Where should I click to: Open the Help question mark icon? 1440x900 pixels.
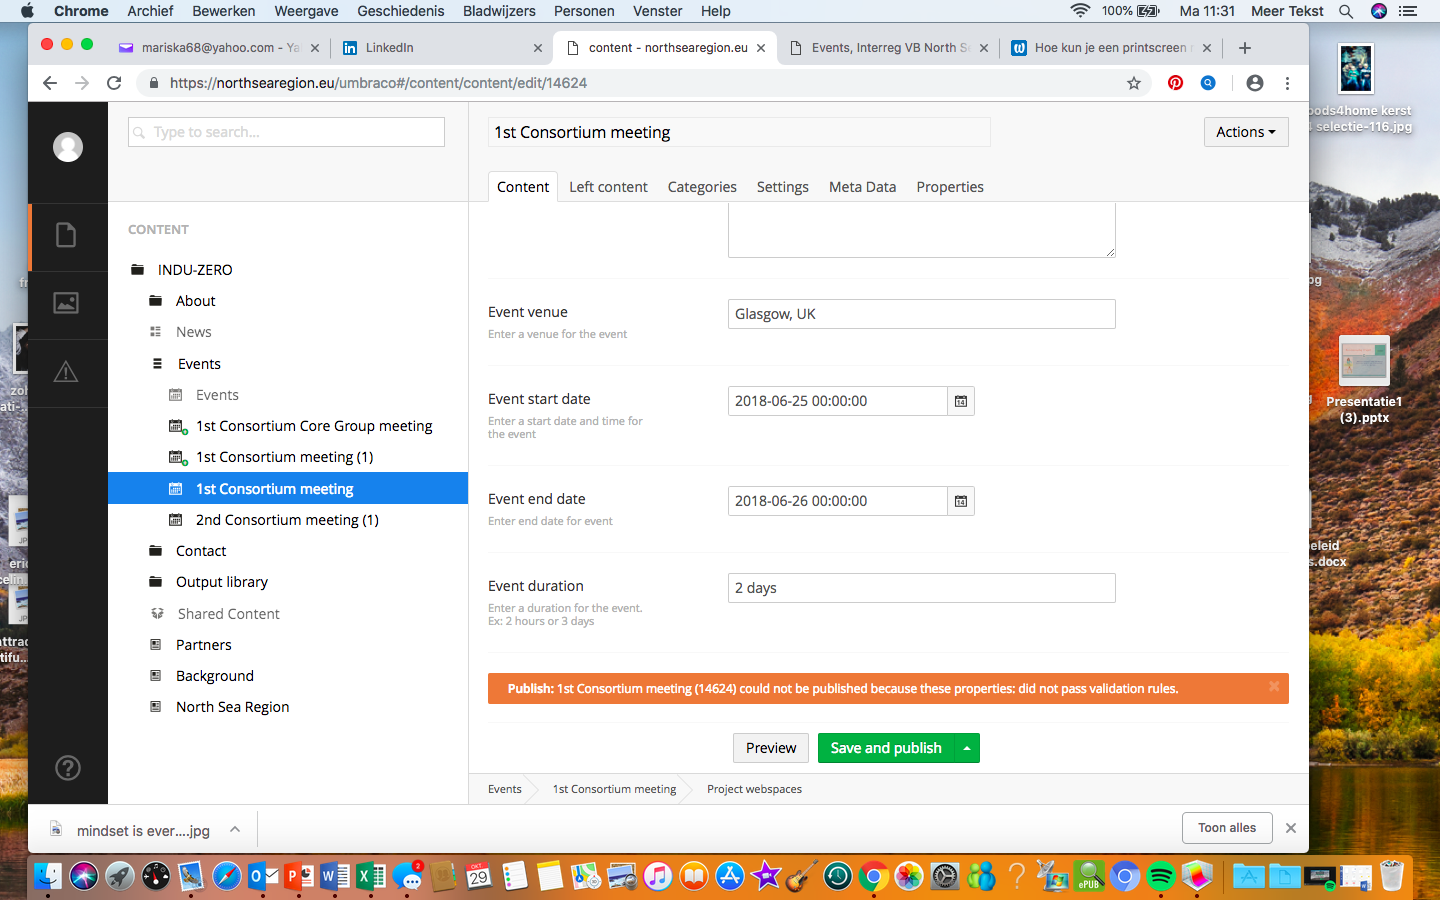(x=67, y=767)
